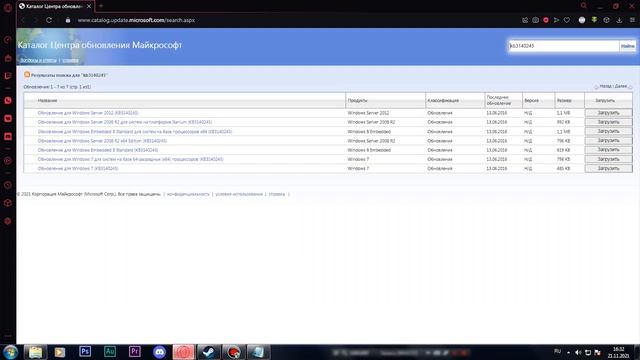Image resolution: width=640 pixels, height=360 pixels.
Task: Click the catalog search input field
Action: [563, 46]
